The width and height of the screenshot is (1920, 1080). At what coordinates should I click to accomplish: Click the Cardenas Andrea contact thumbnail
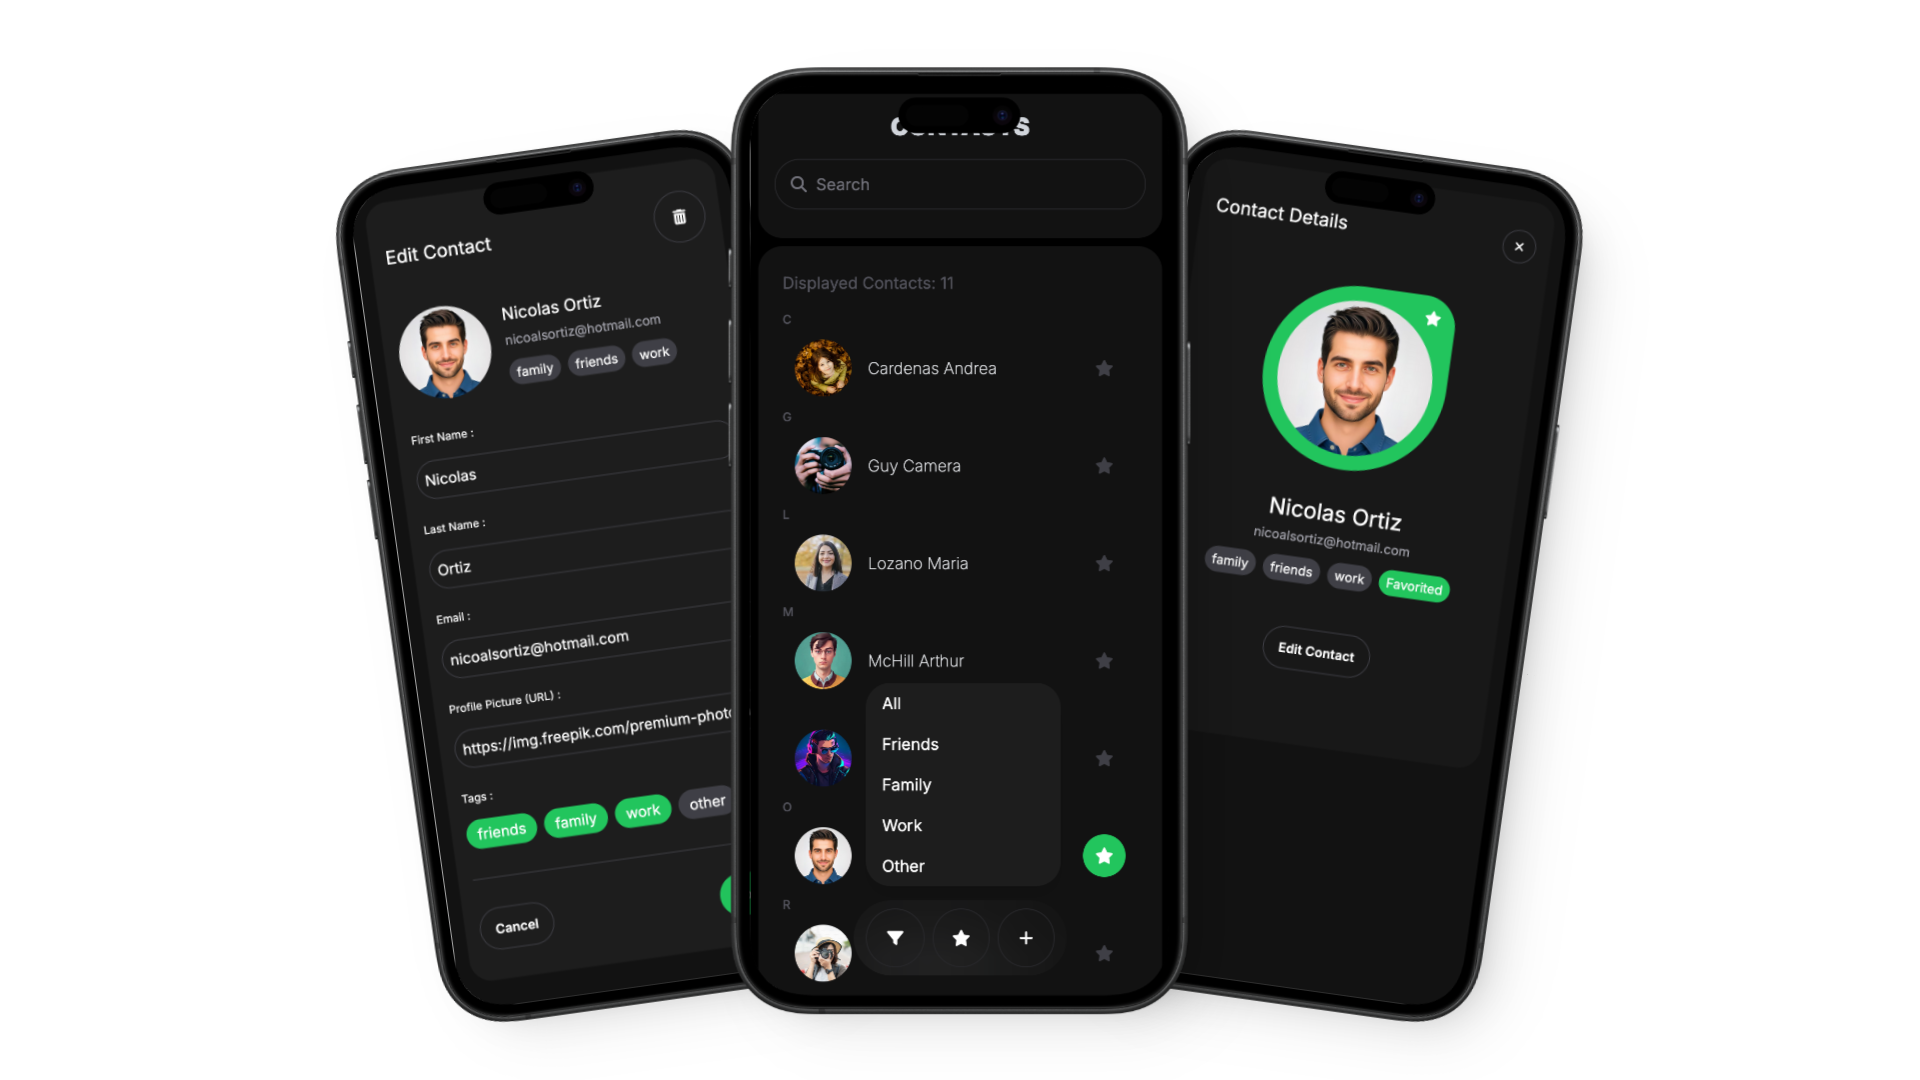818,368
